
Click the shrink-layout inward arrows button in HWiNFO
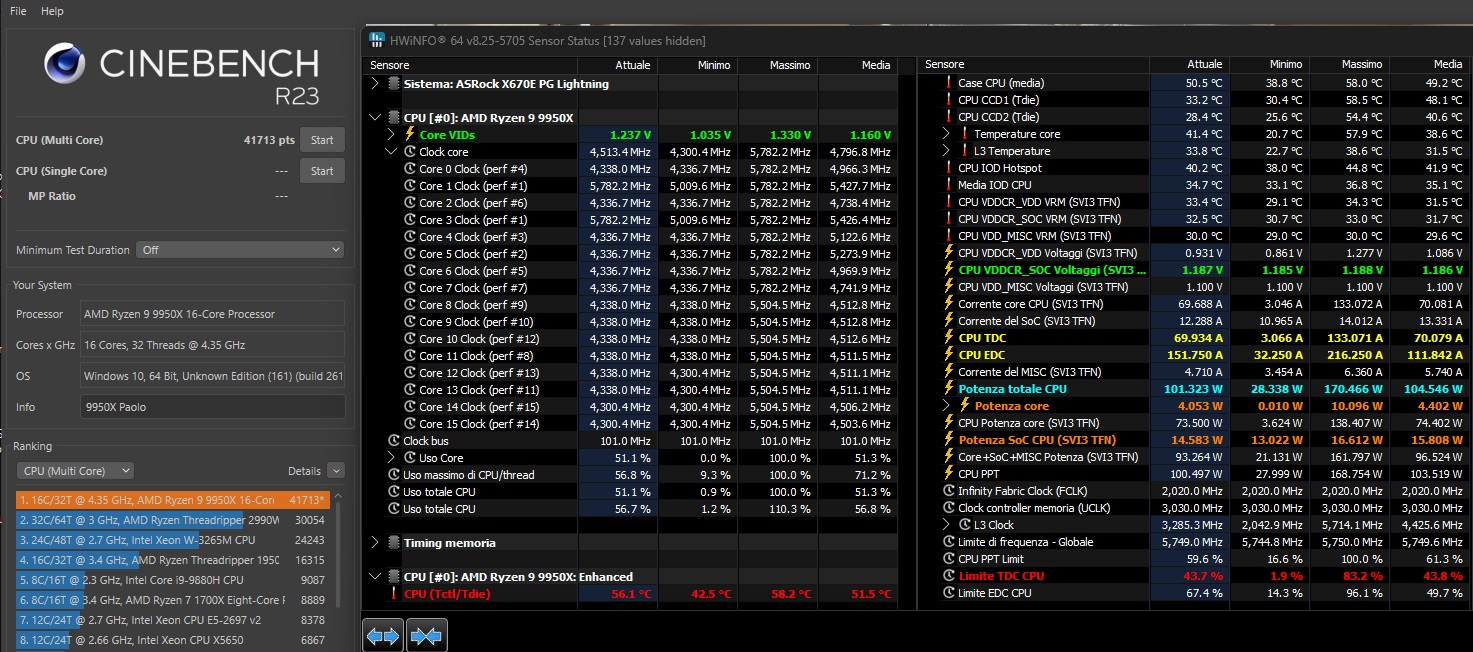(x=426, y=635)
